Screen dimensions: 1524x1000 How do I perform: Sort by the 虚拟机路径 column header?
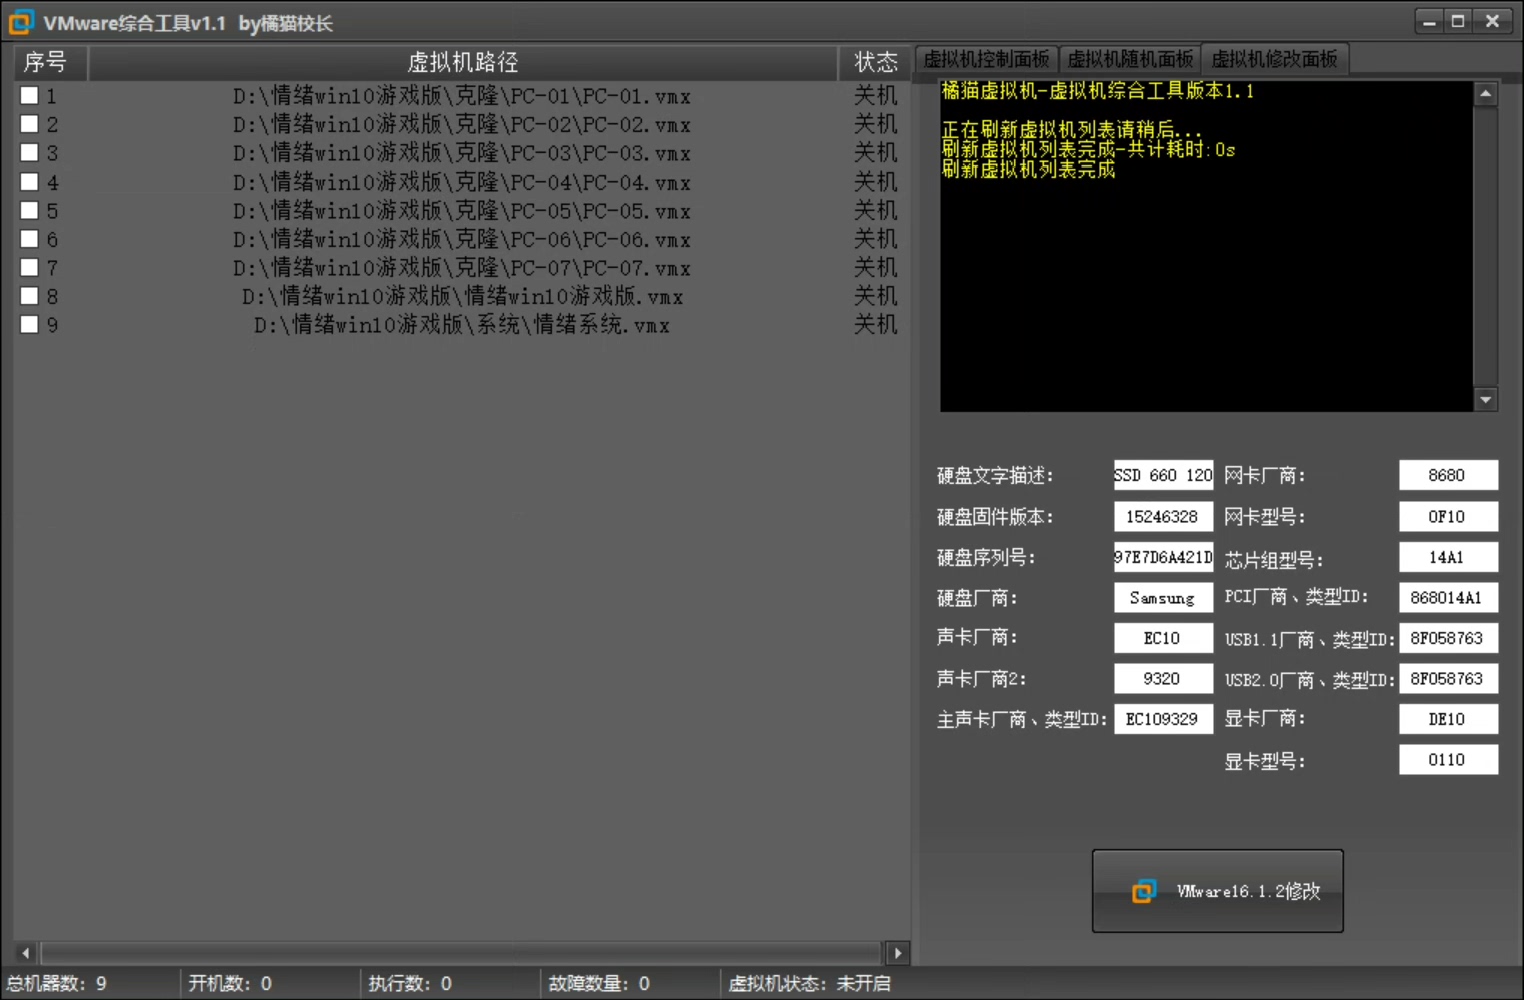click(x=462, y=62)
